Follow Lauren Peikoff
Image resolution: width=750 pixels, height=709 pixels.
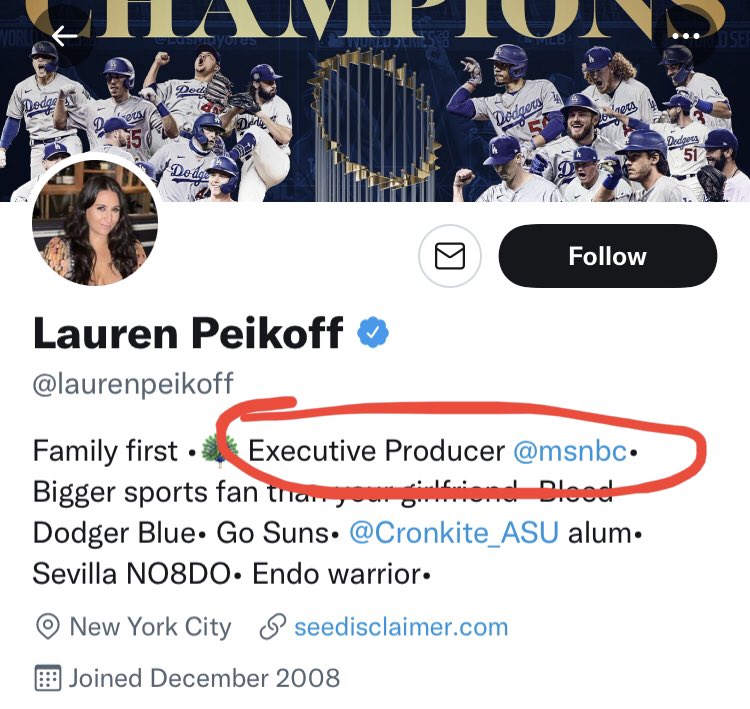(x=607, y=256)
